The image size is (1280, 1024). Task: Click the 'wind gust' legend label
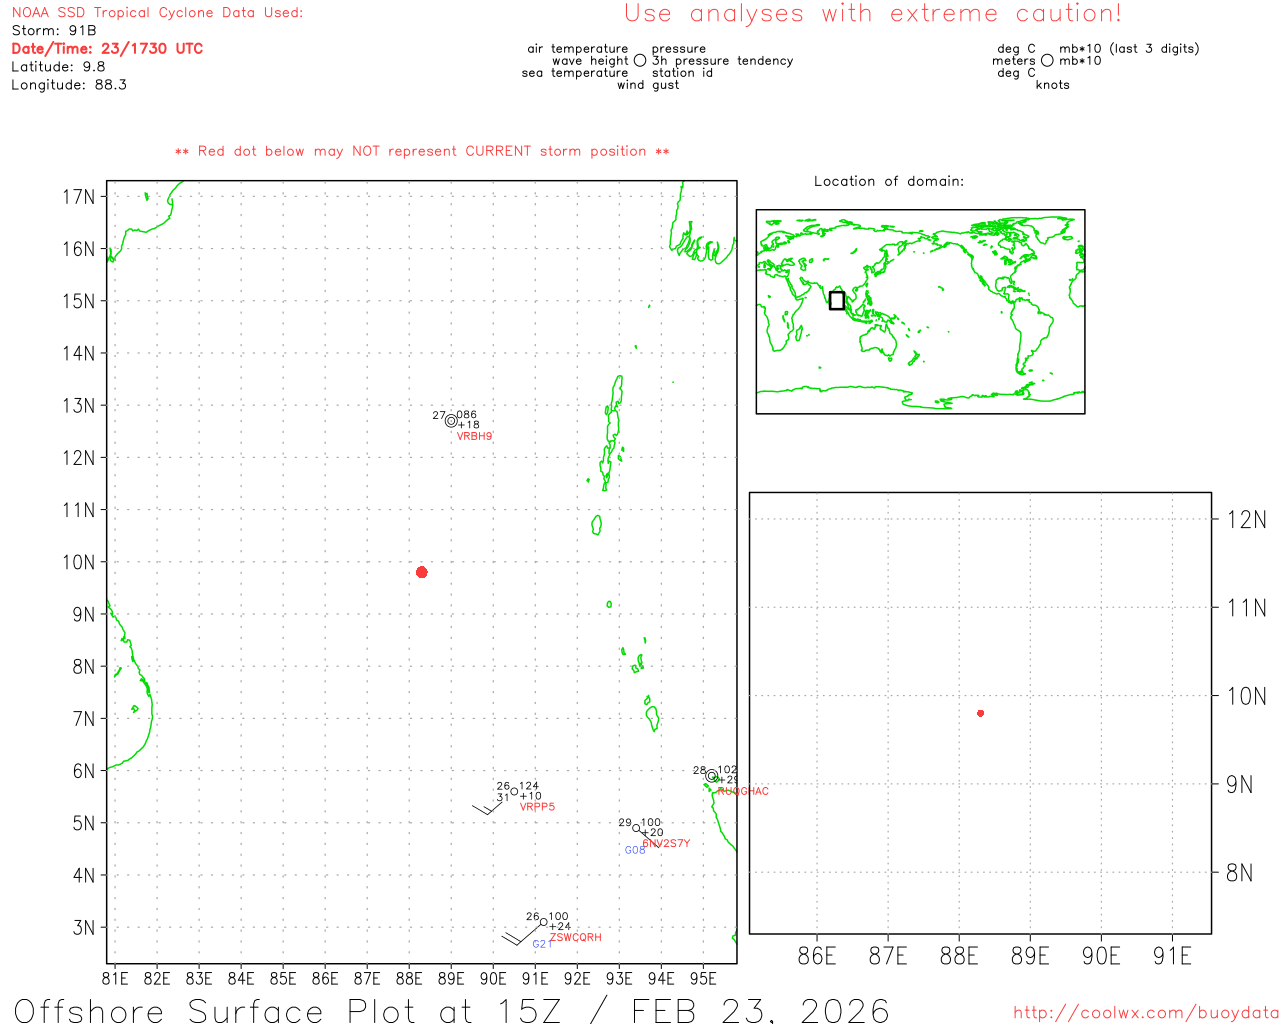click(x=648, y=85)
